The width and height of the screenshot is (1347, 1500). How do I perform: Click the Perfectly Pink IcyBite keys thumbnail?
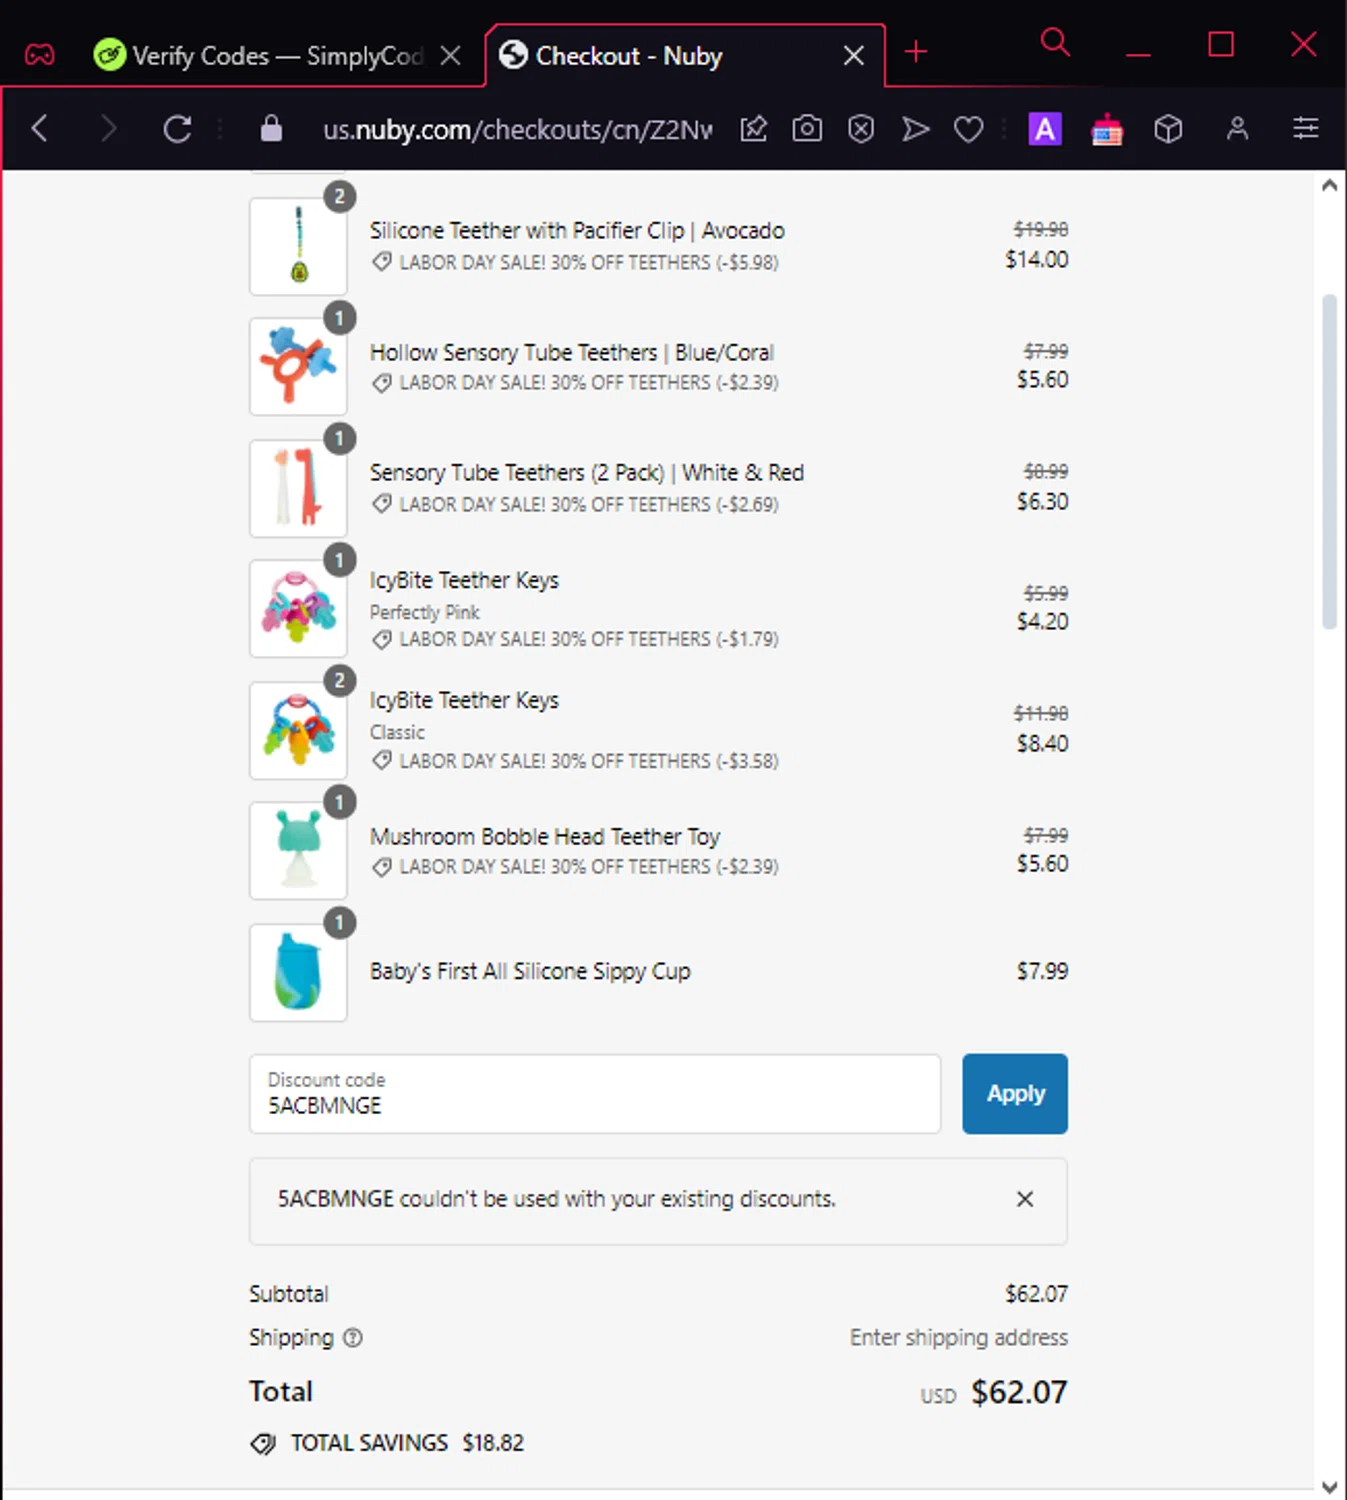click(x=298, y=609)
